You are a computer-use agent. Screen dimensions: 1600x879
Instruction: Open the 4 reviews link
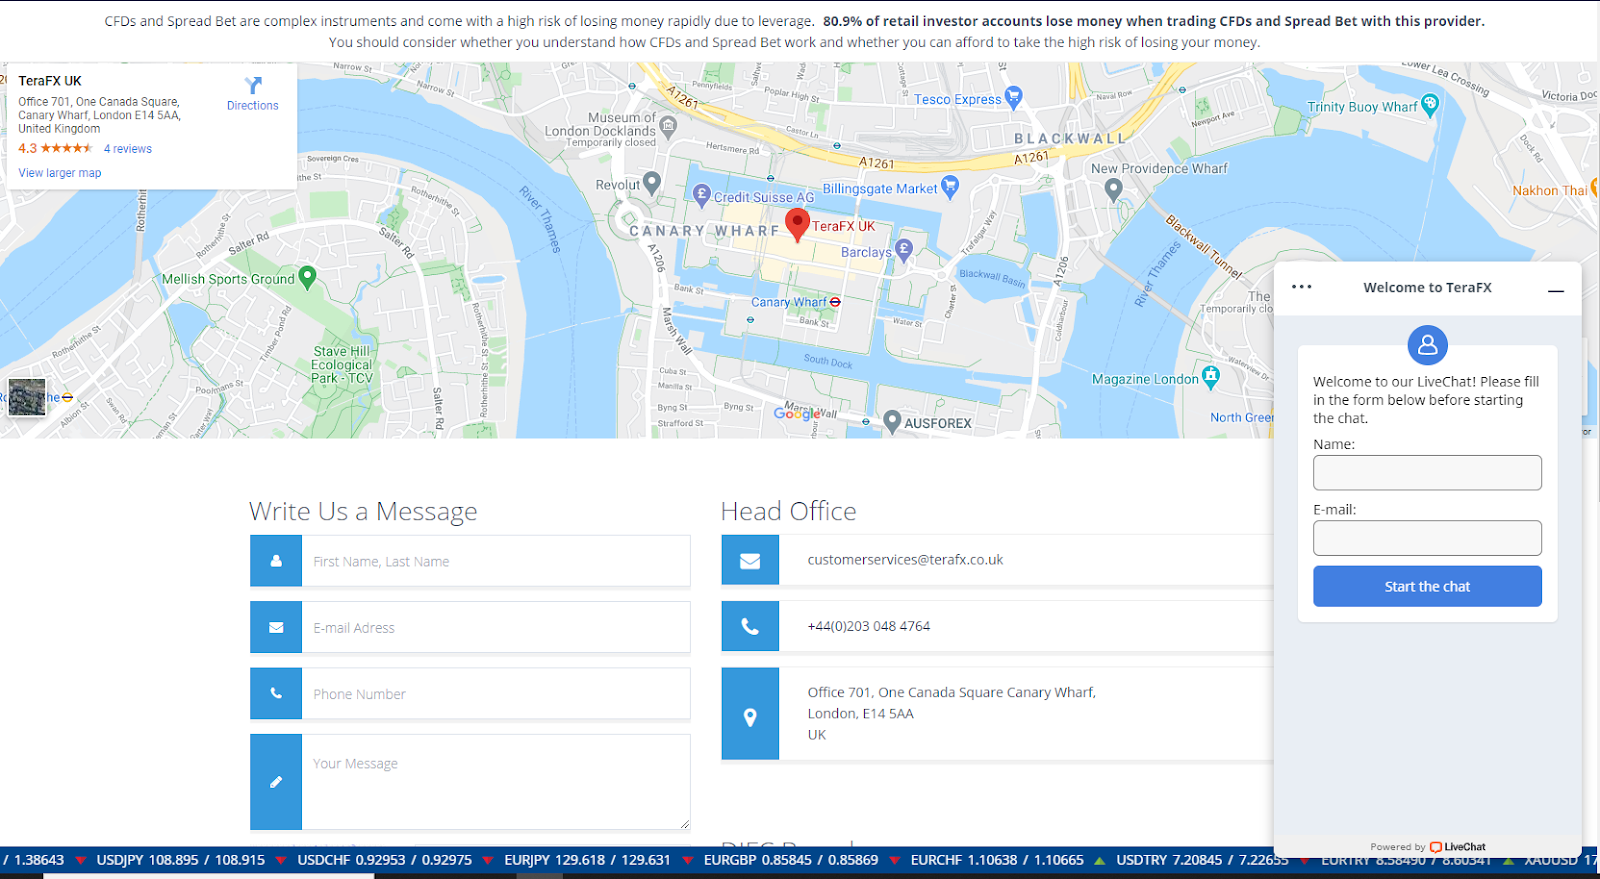click(128, 149)
